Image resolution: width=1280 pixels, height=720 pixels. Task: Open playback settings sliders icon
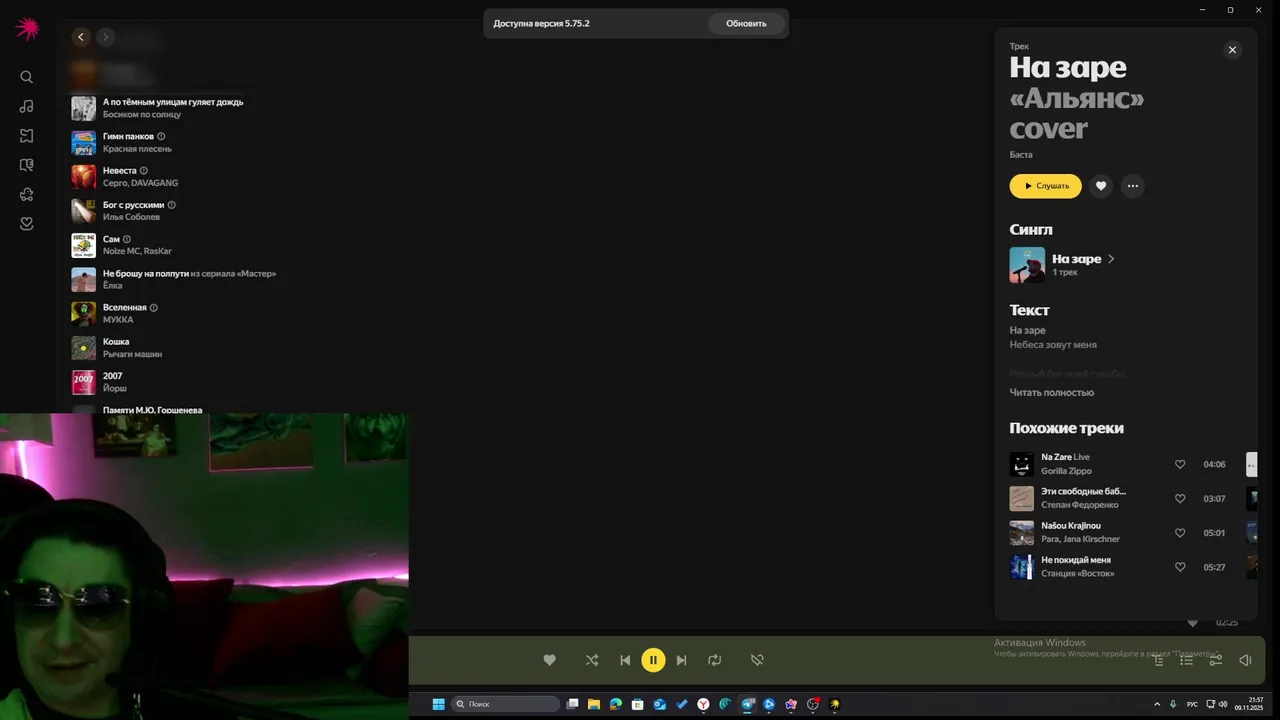(x=1216, y=660)
